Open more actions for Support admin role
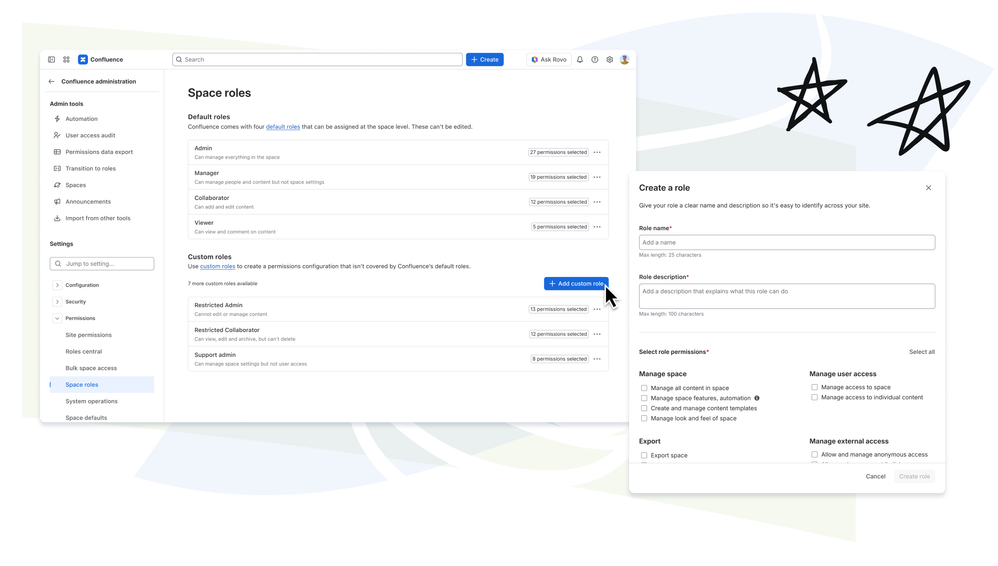The width and height of the screenshot is (998, 566). point(597,359)
